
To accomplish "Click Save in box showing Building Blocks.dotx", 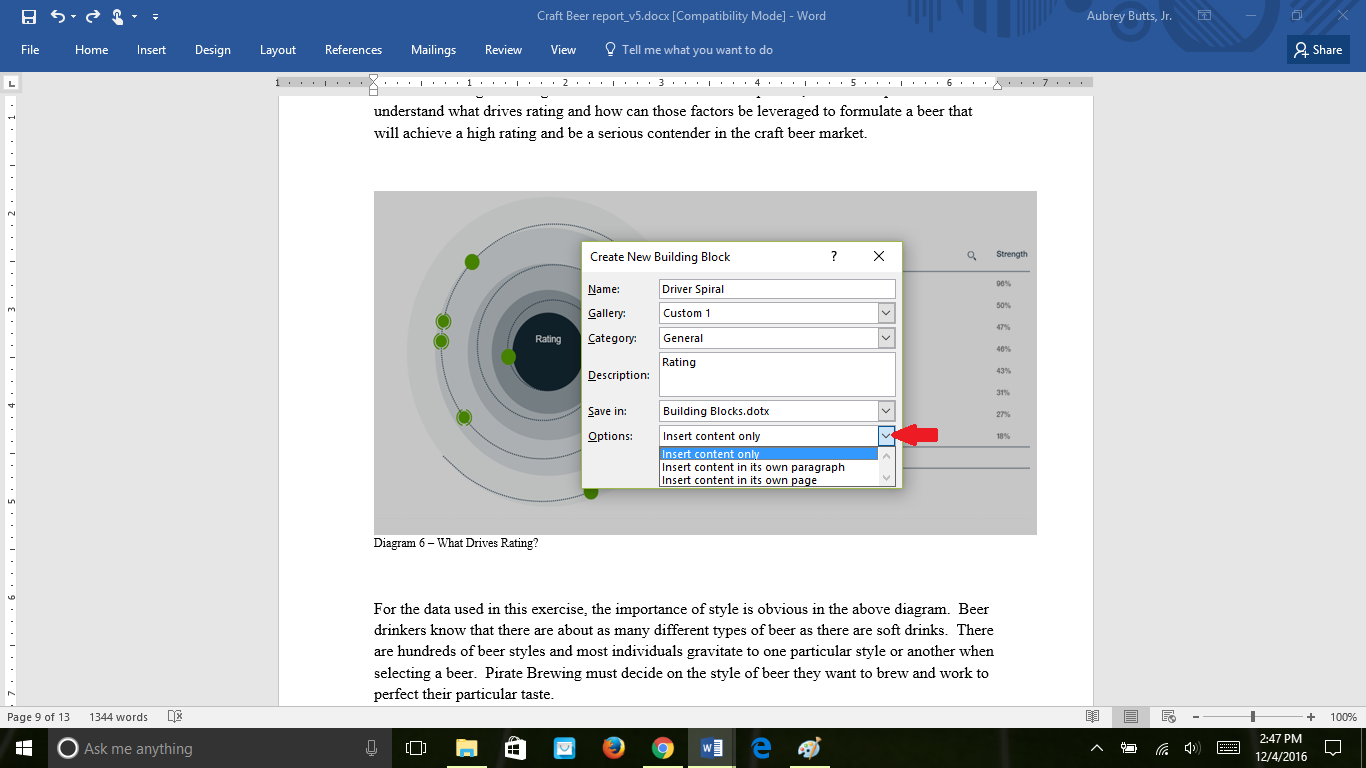I will [777, 411].
